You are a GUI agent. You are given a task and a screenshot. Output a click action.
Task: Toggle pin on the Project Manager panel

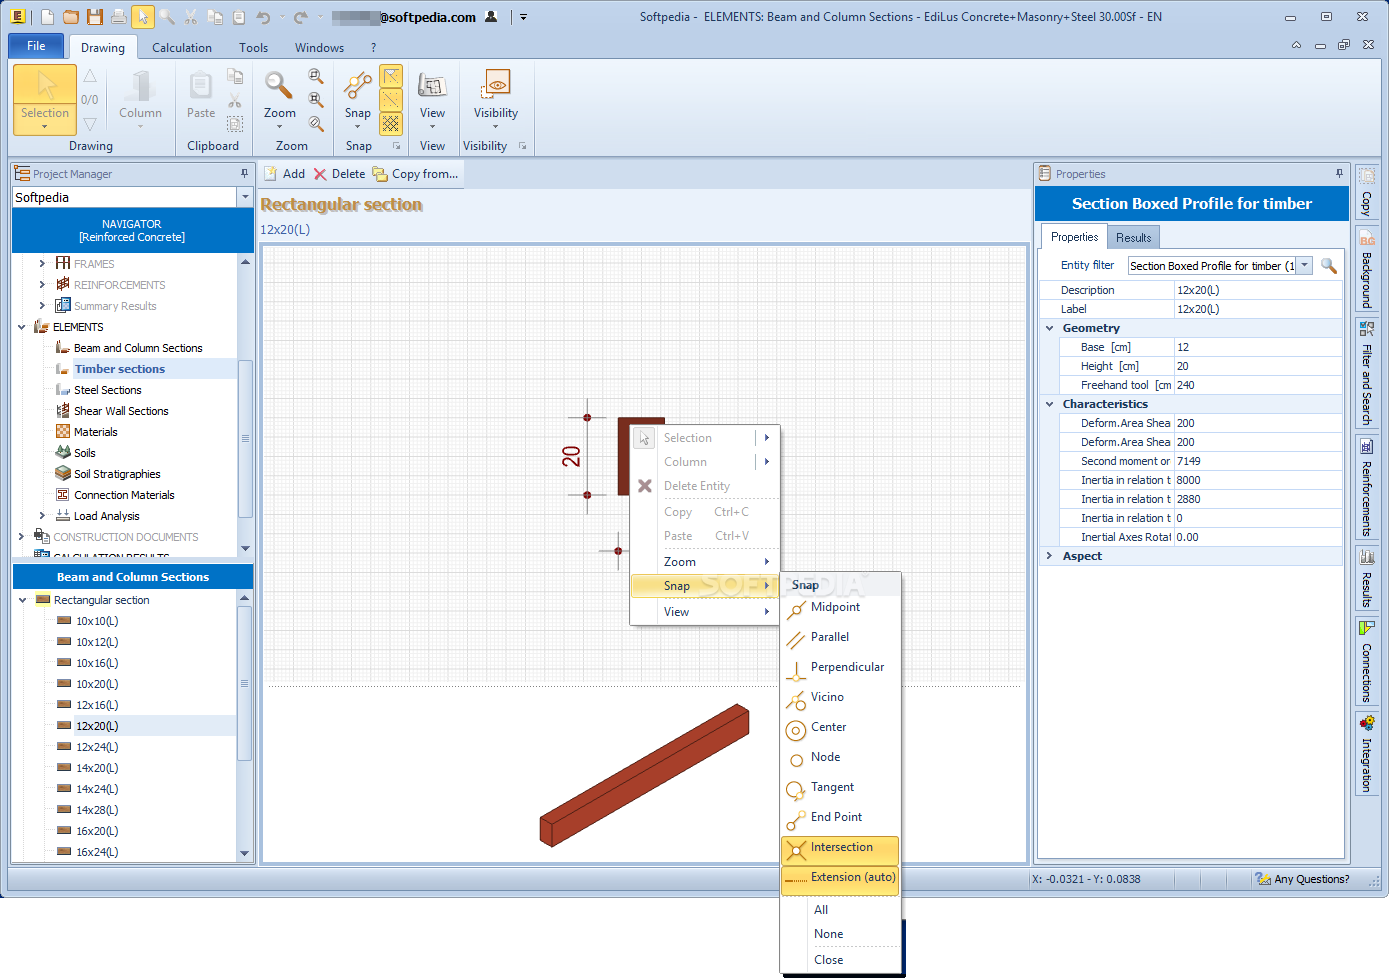tap(244, 174)
